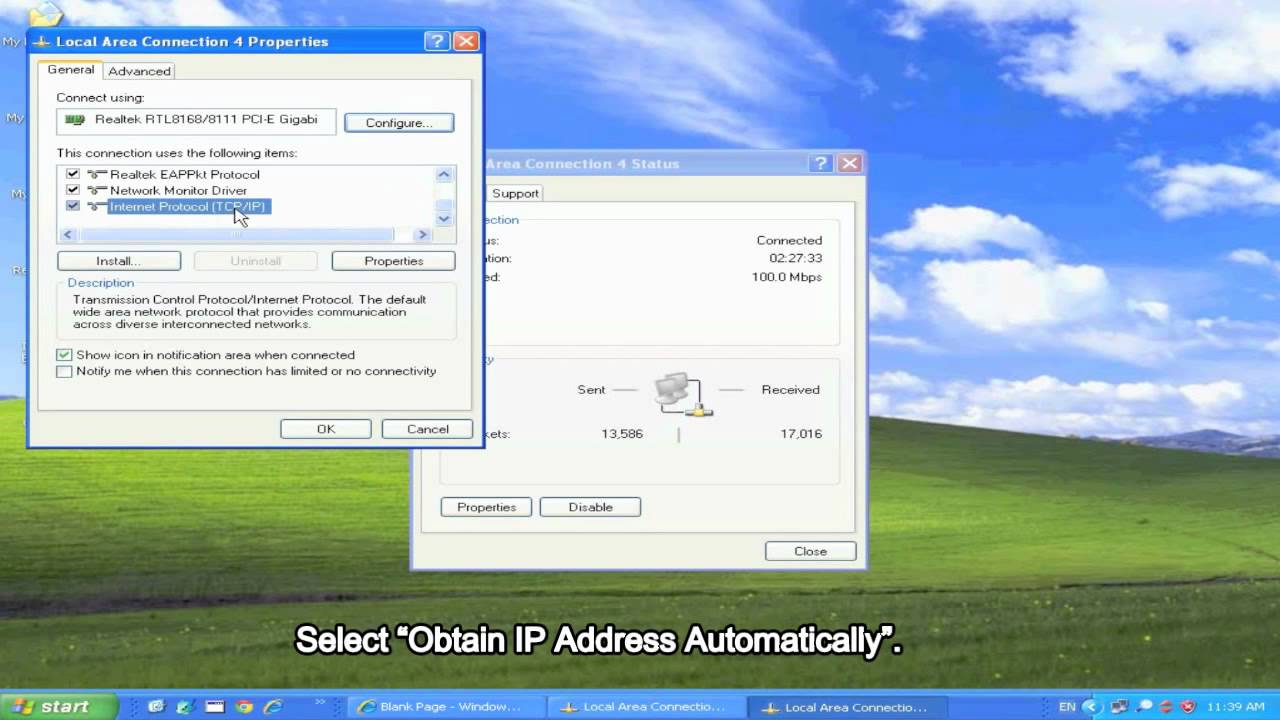1280x720 pixels.
Task: Click the Install... button
Action: [119, 261]
